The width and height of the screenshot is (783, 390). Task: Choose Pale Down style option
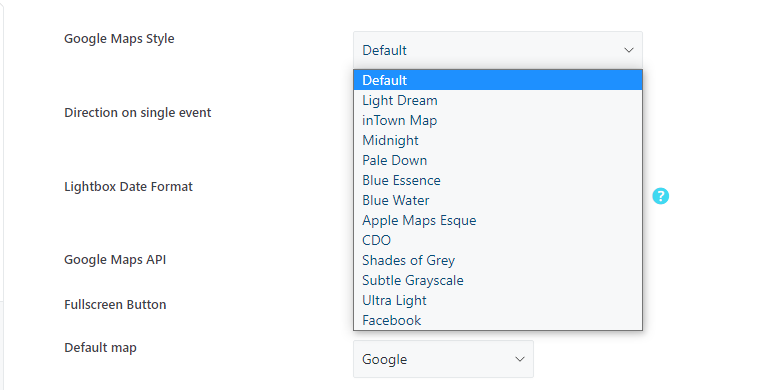pos(498,160)
